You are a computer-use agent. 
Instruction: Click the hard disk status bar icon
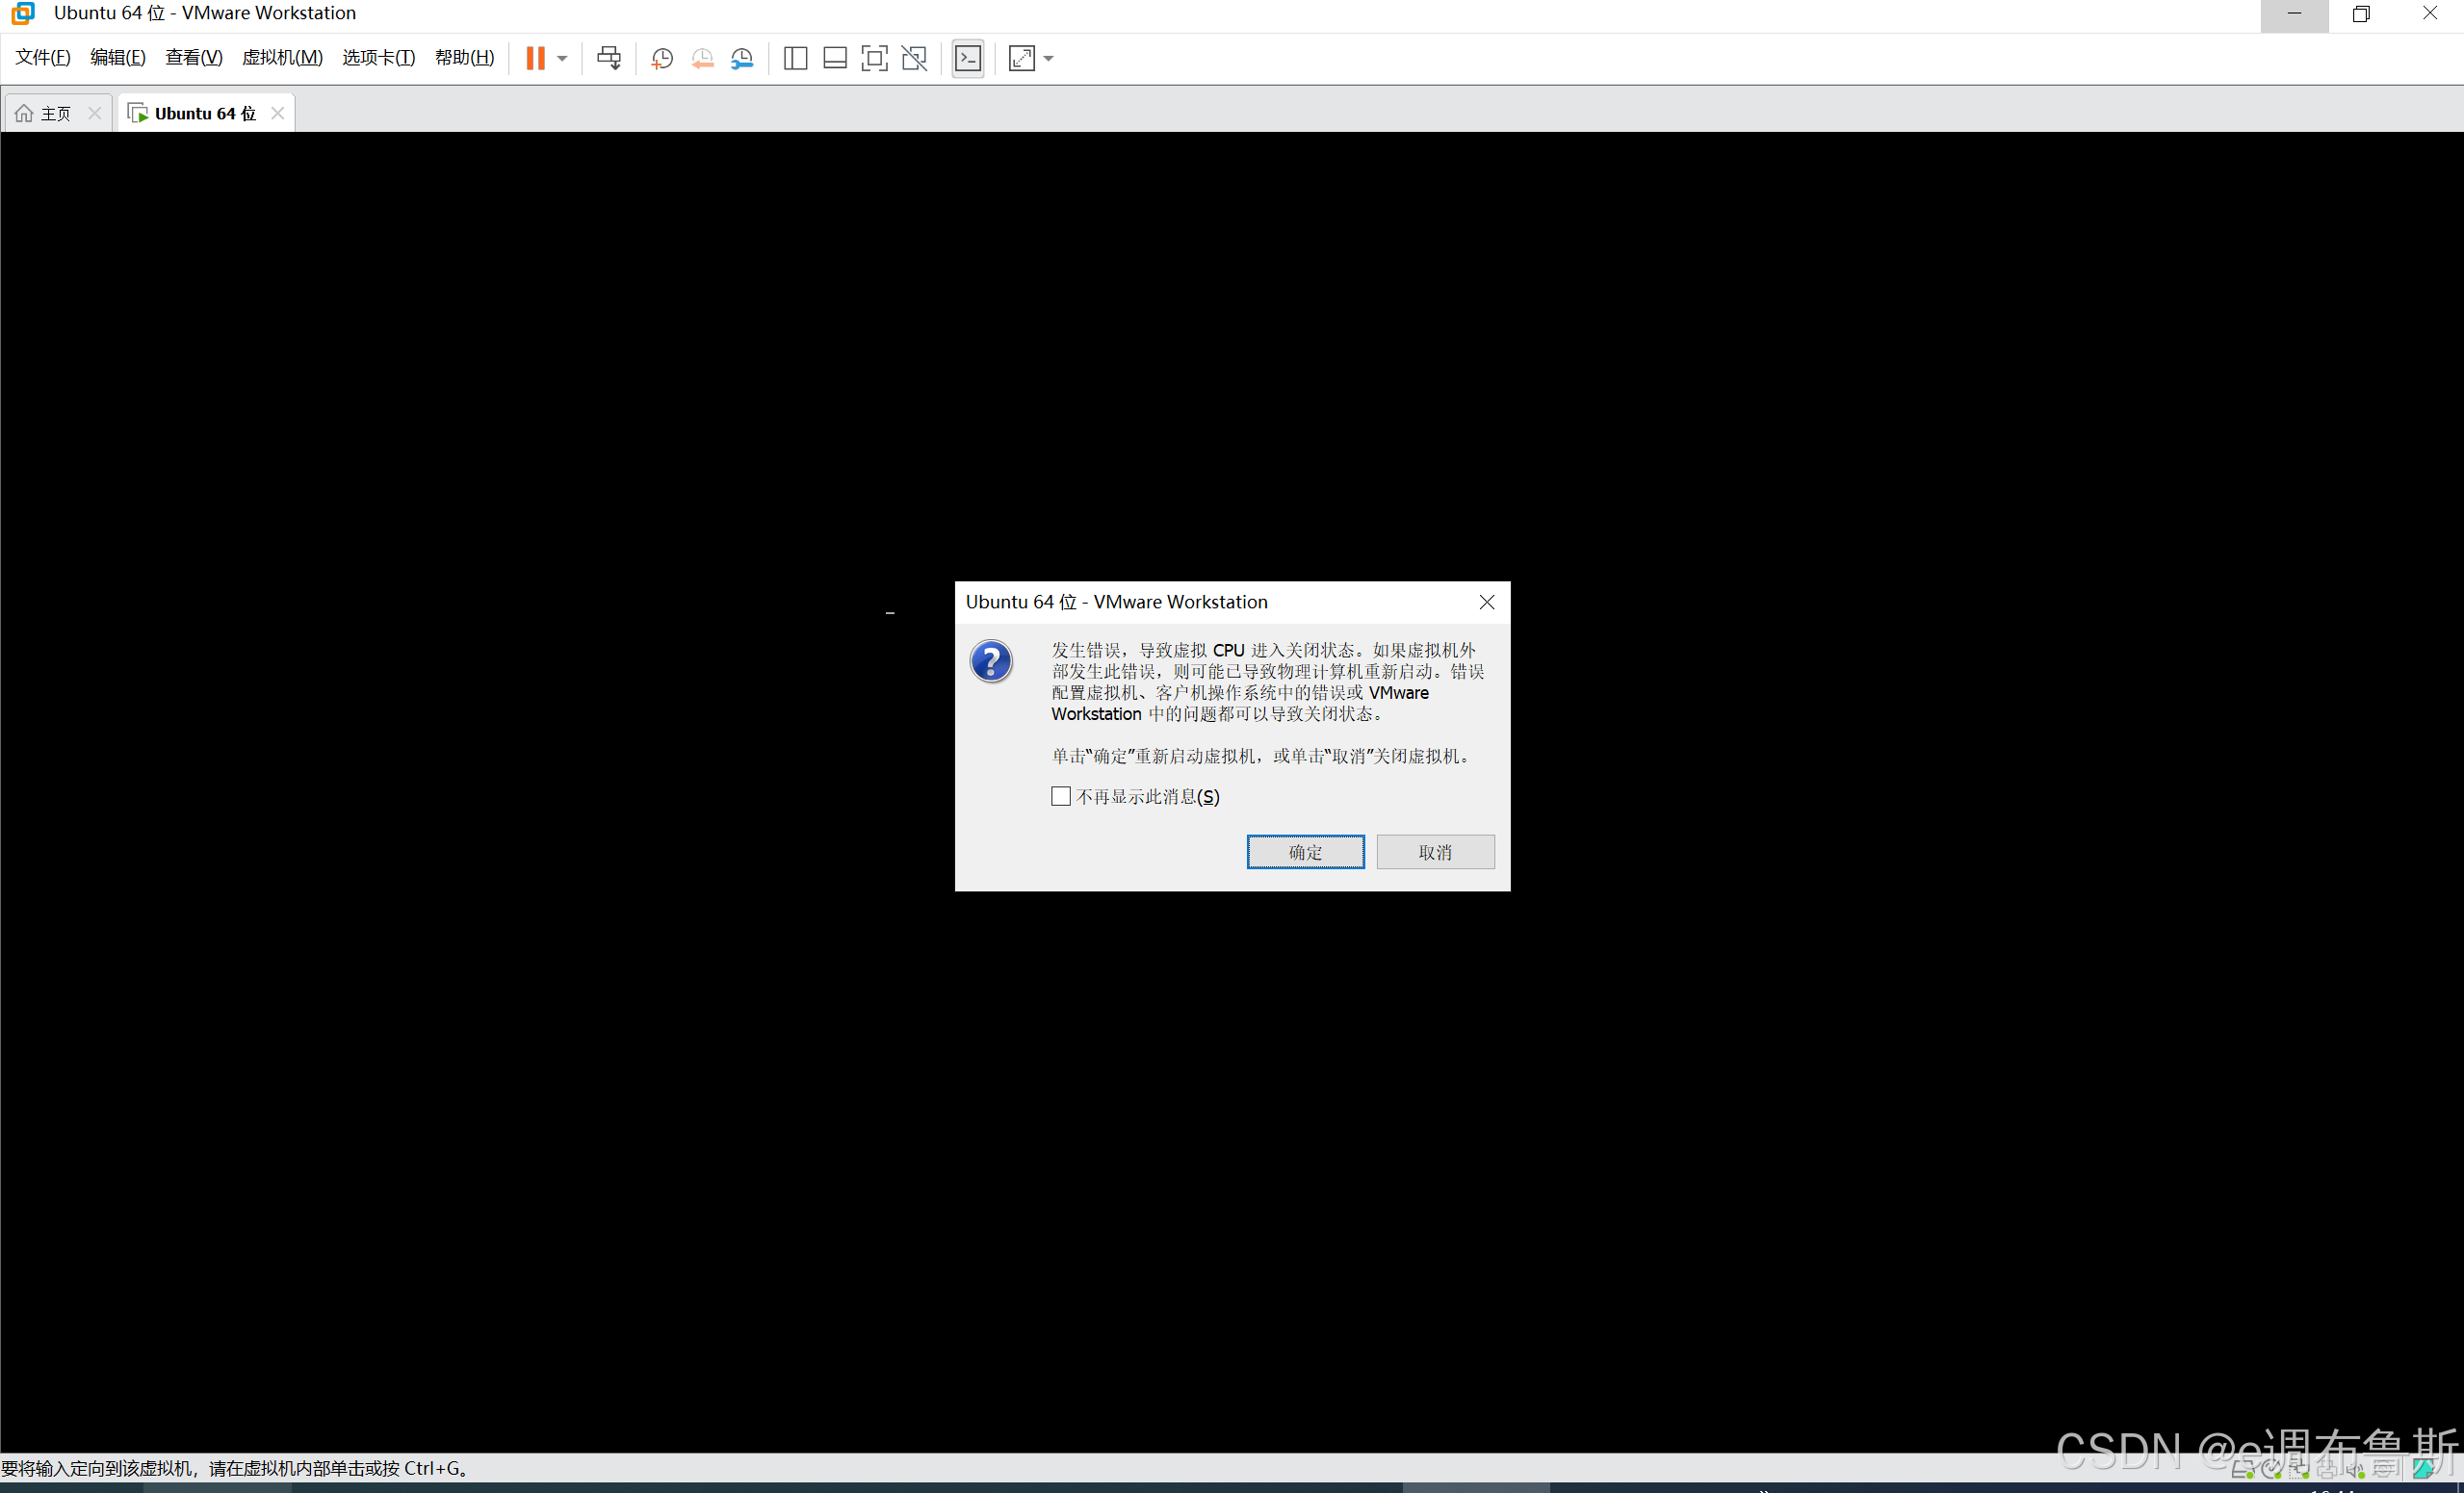(x=2243, y=1470)
